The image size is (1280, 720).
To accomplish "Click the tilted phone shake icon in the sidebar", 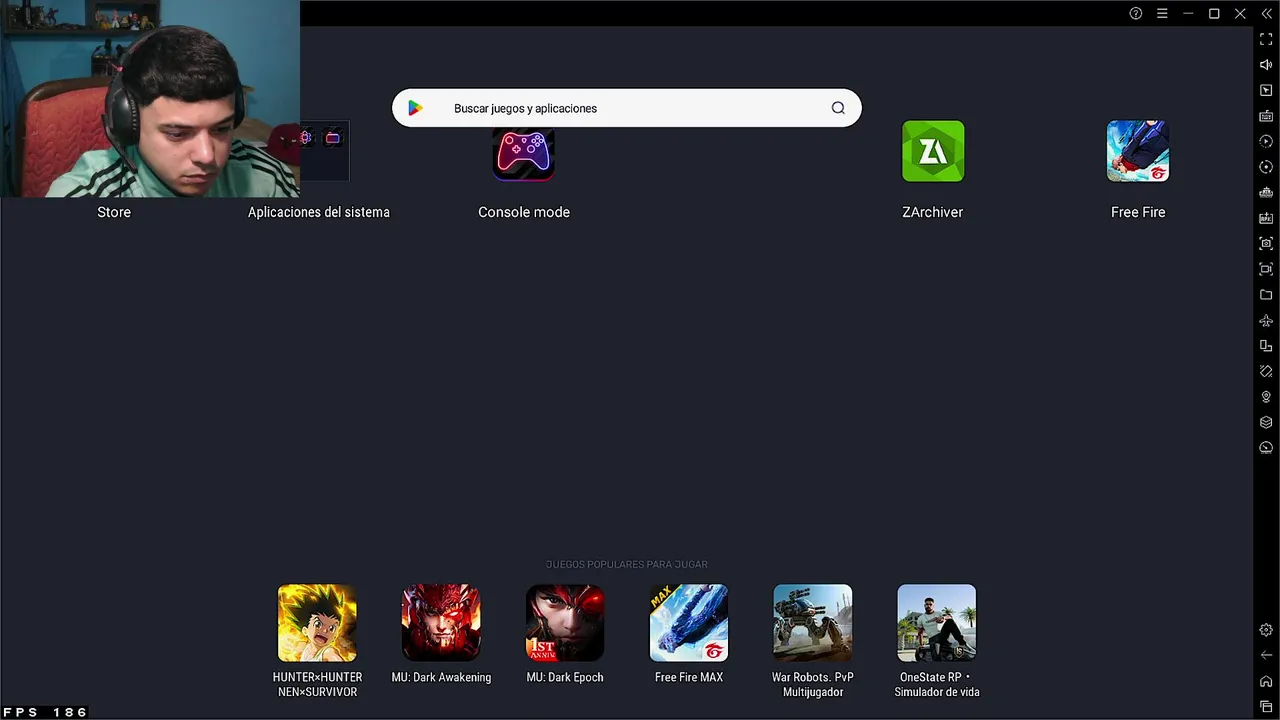I will 1266,371.
